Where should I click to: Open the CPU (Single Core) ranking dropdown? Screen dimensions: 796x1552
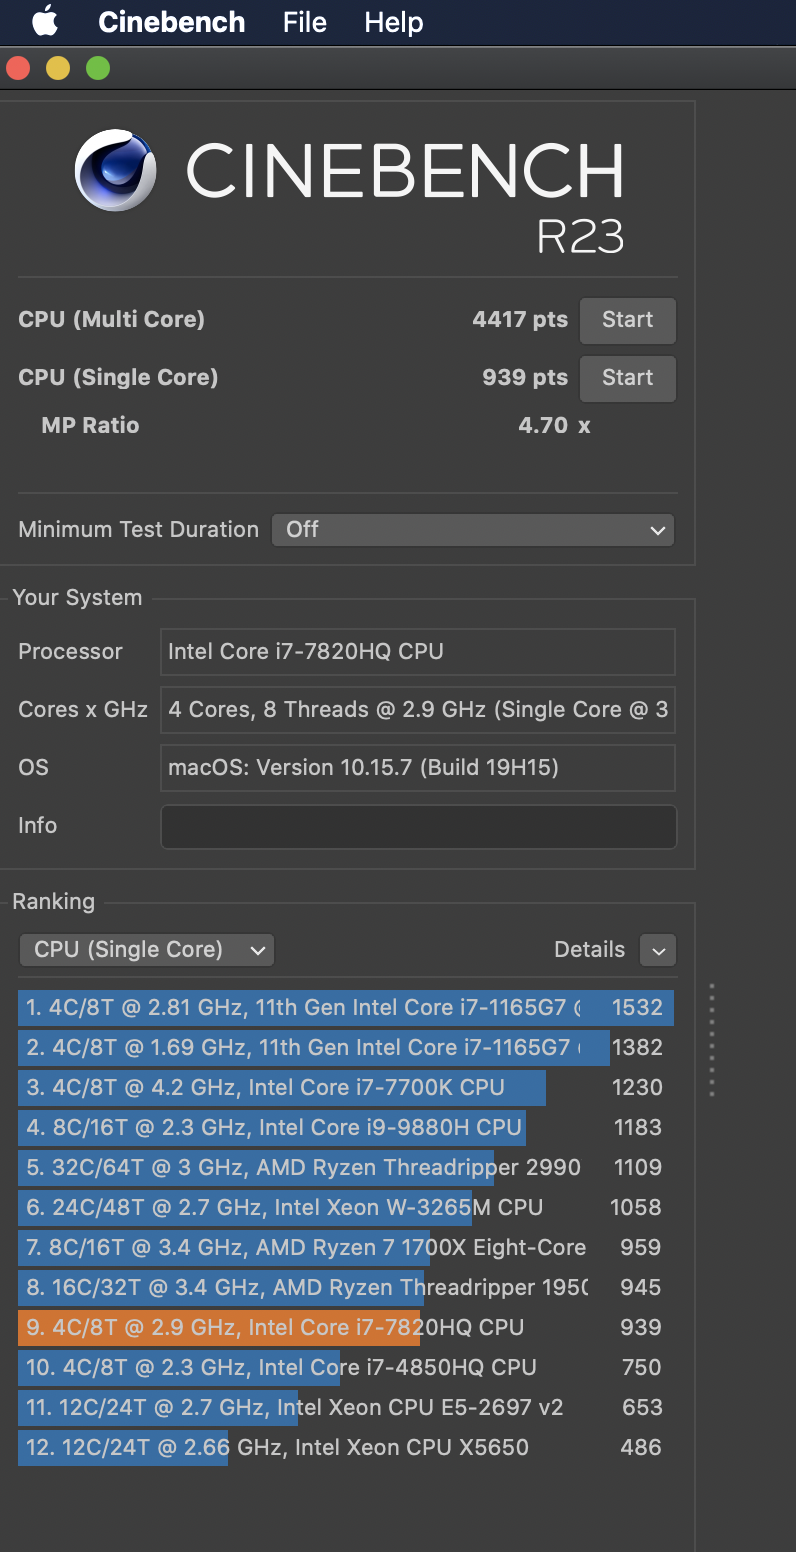(x=146, y=950)
